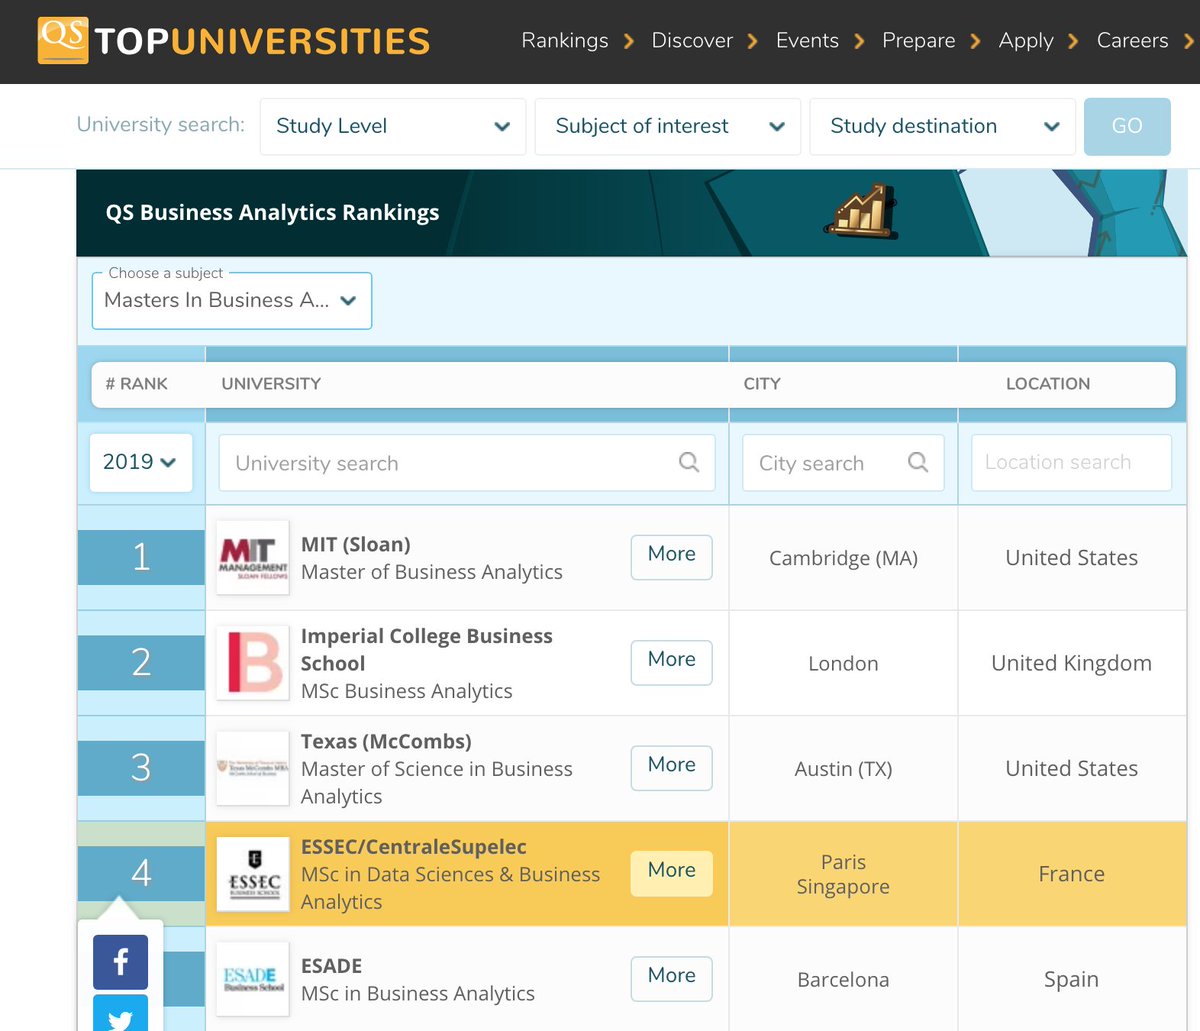The image size is (1200, 1031).
Task: Click More for ESADE
Action: click(x=672, y=979)
